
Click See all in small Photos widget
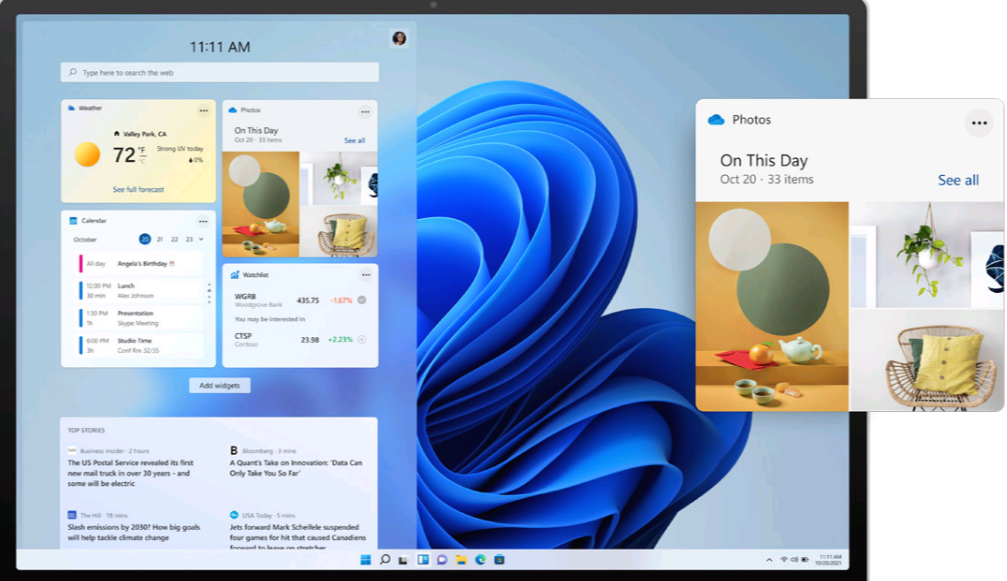[x=354, y=140]
